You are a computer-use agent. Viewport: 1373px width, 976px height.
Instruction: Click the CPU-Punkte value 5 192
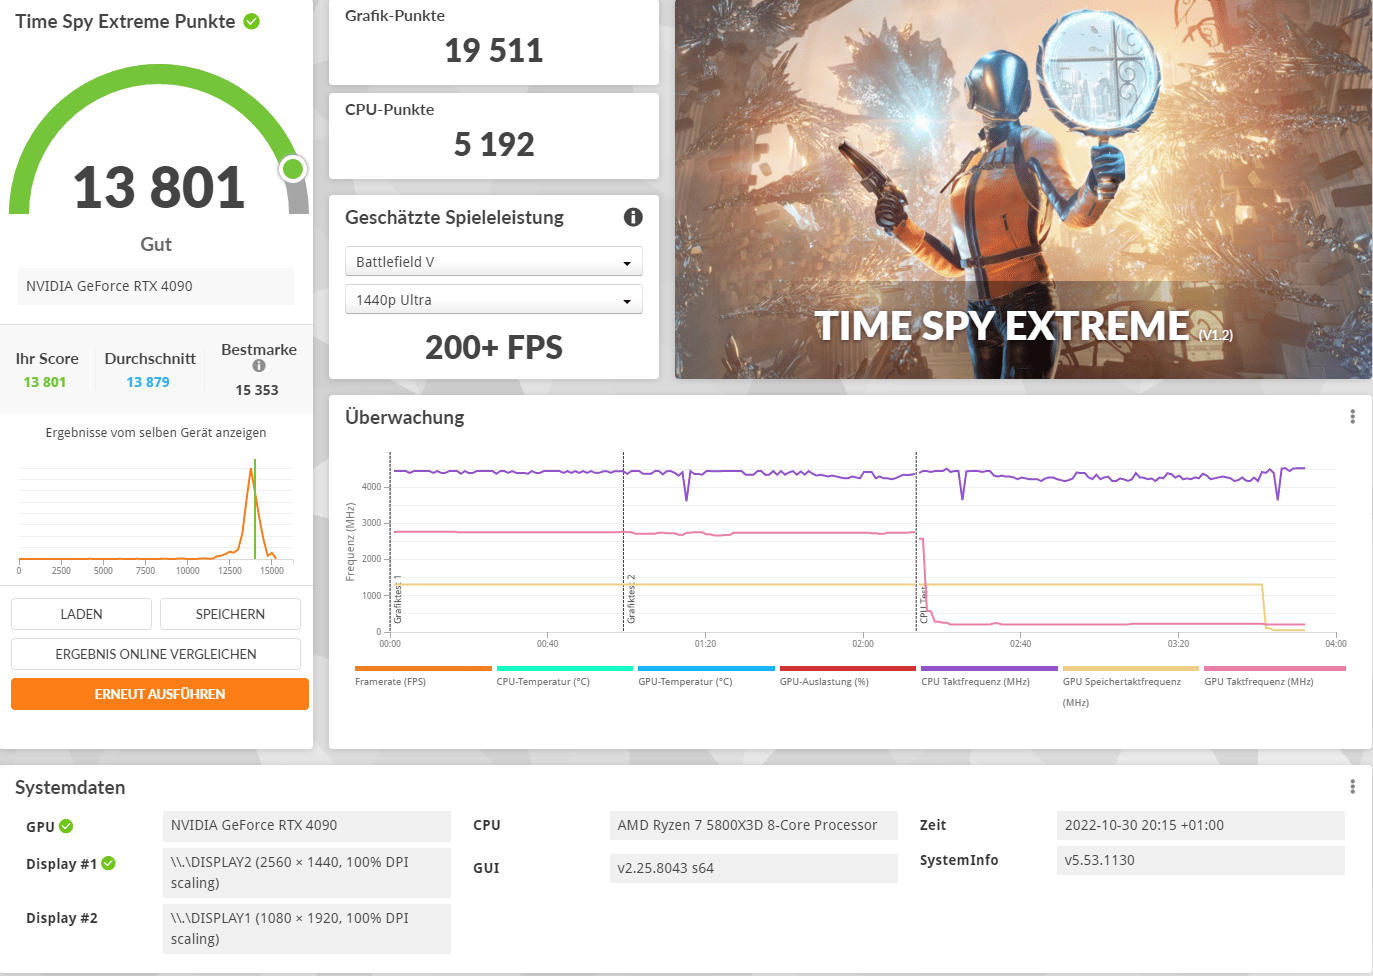click(494, 144)
